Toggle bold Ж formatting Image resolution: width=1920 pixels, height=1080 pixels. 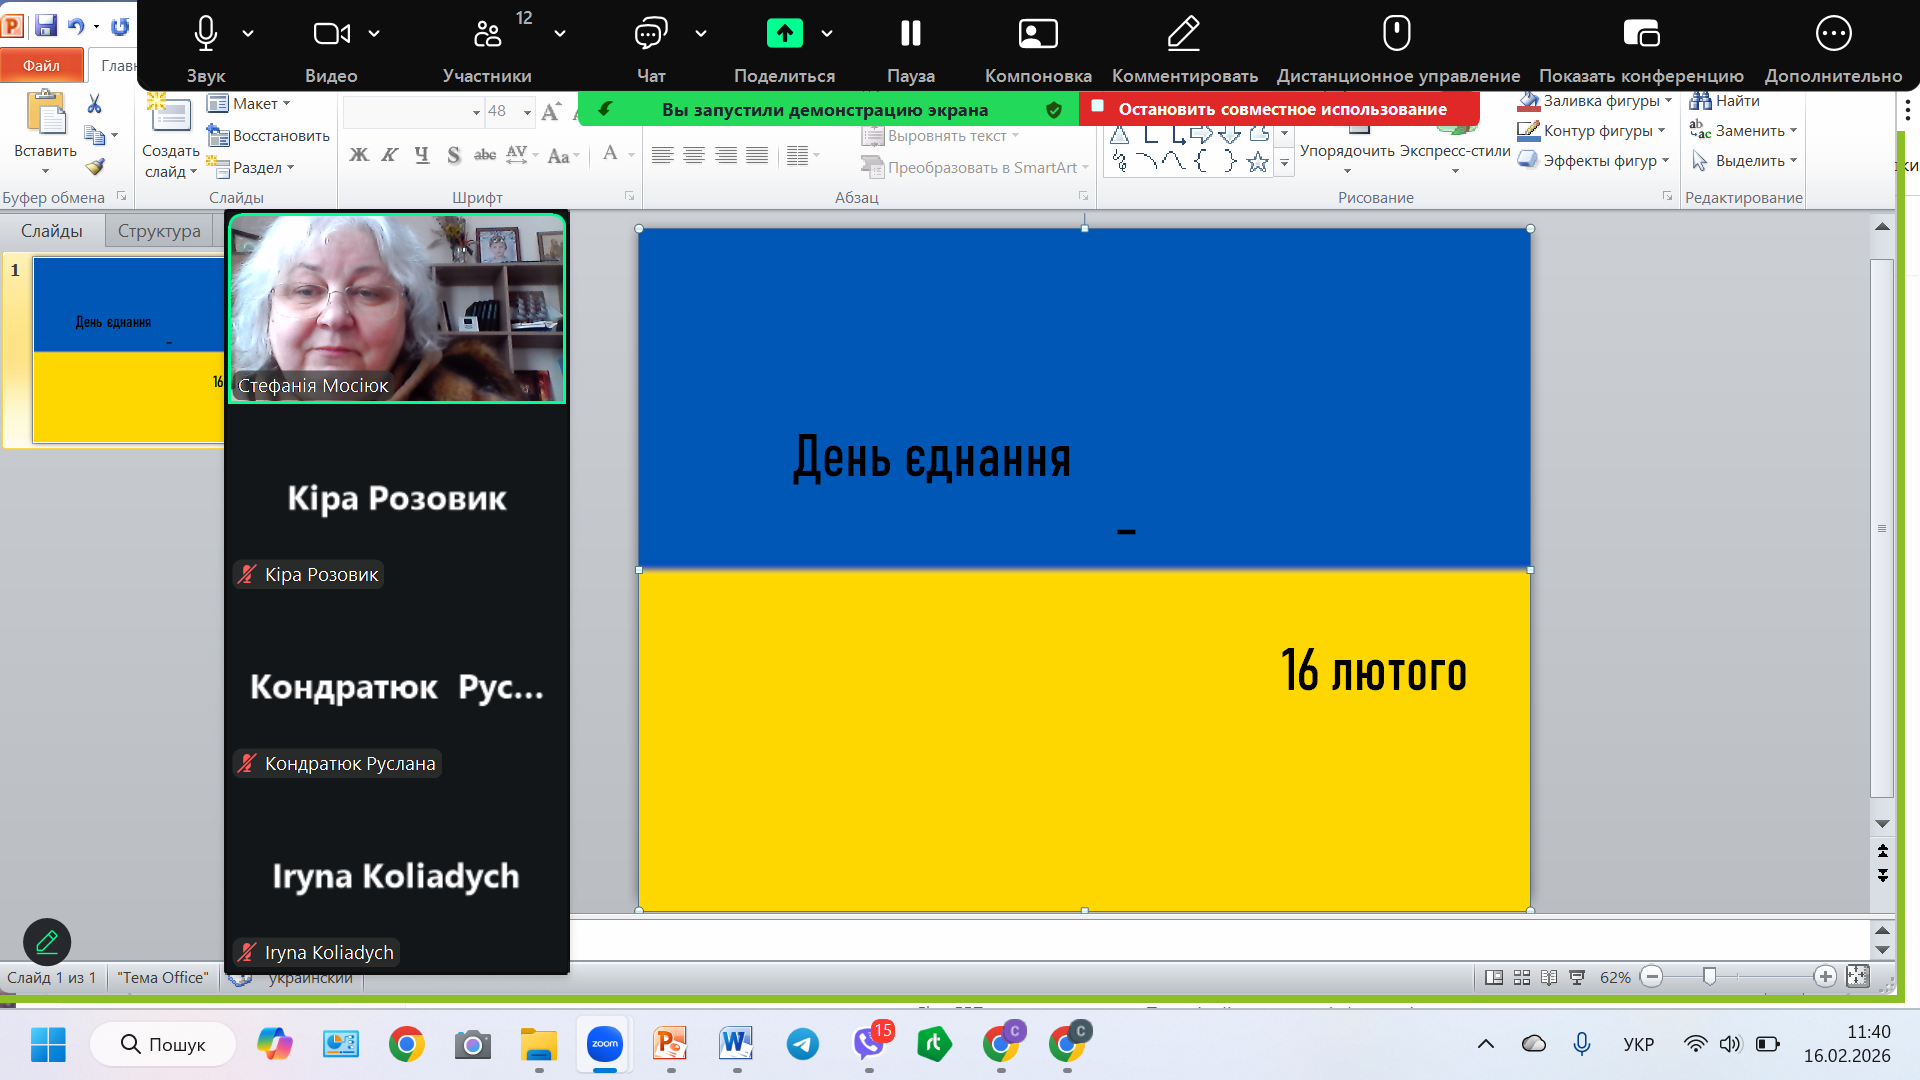click(x=358, y=155)
